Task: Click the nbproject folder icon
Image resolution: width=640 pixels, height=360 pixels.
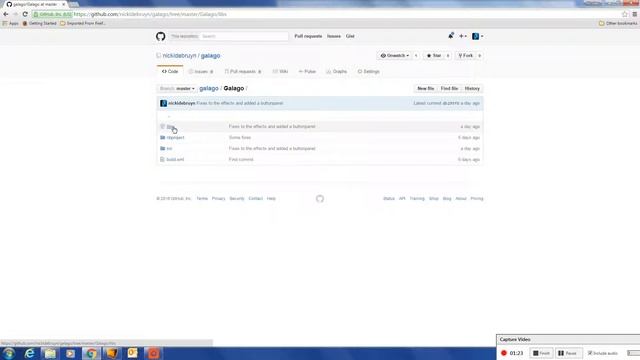Action: click(x=162, y=138)
